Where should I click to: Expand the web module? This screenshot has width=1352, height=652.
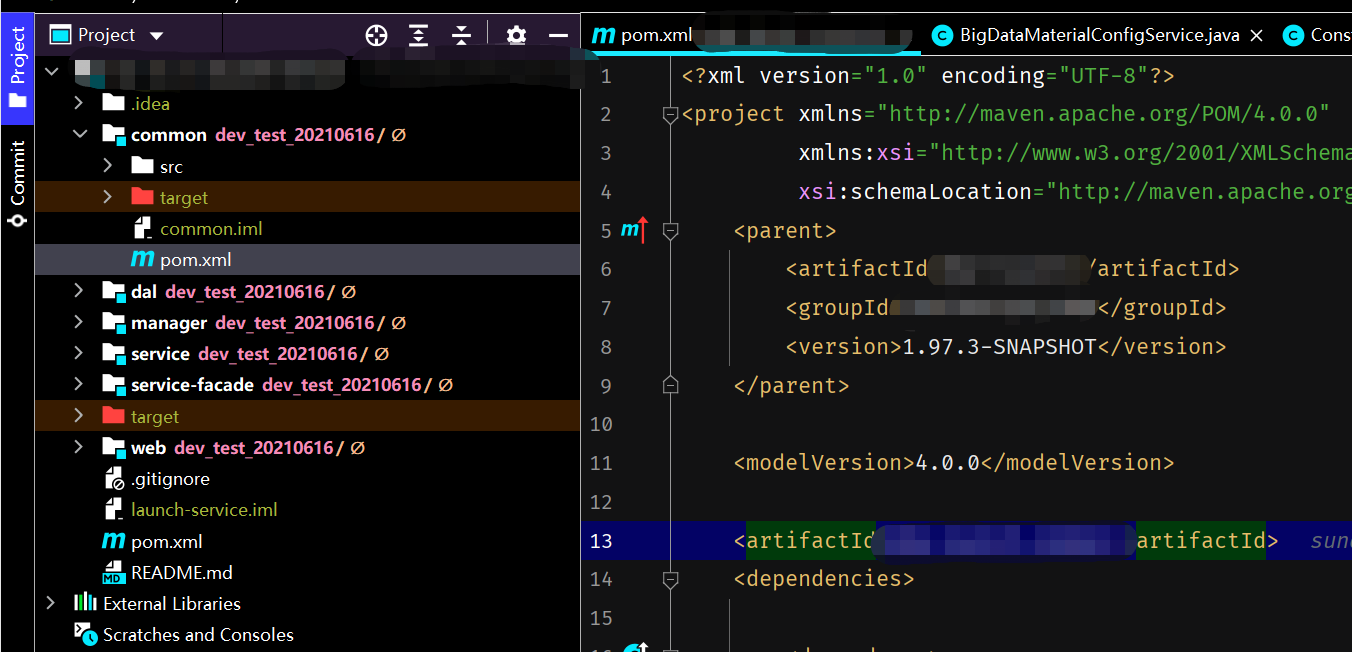pos(79,447)
